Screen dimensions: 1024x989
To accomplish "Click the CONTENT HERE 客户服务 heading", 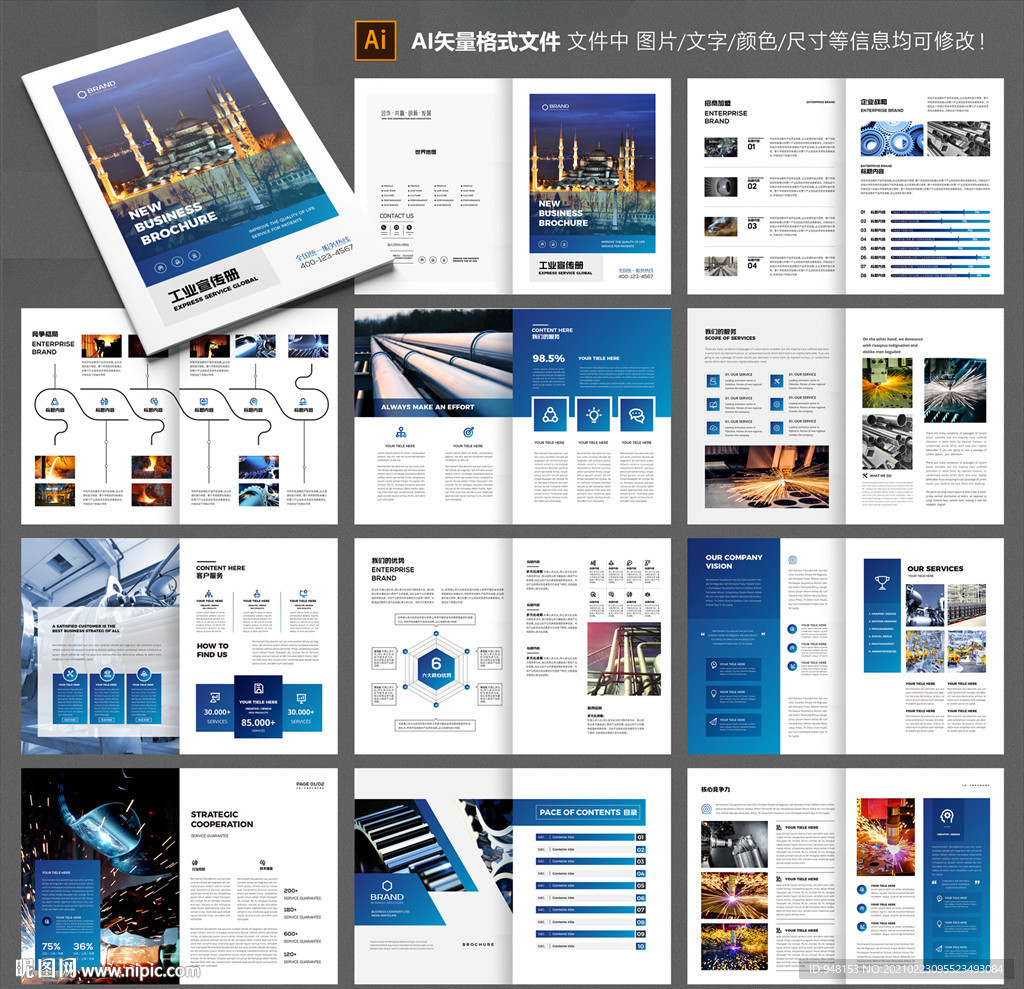I will click(x=221, y=572).
